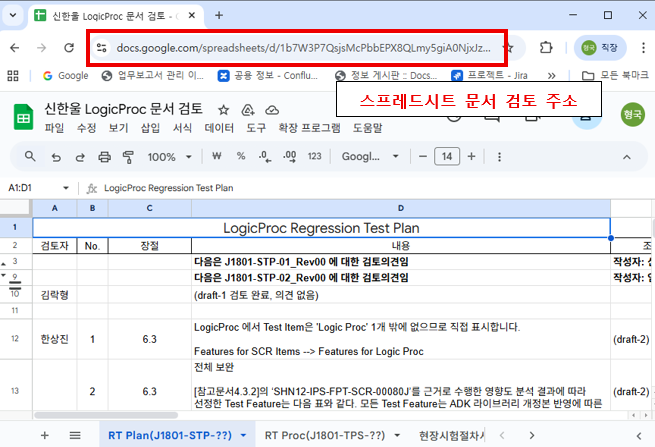Screen dimensions: 655x447
Task: Add a new sheet with the plus button
Action: 44,436
